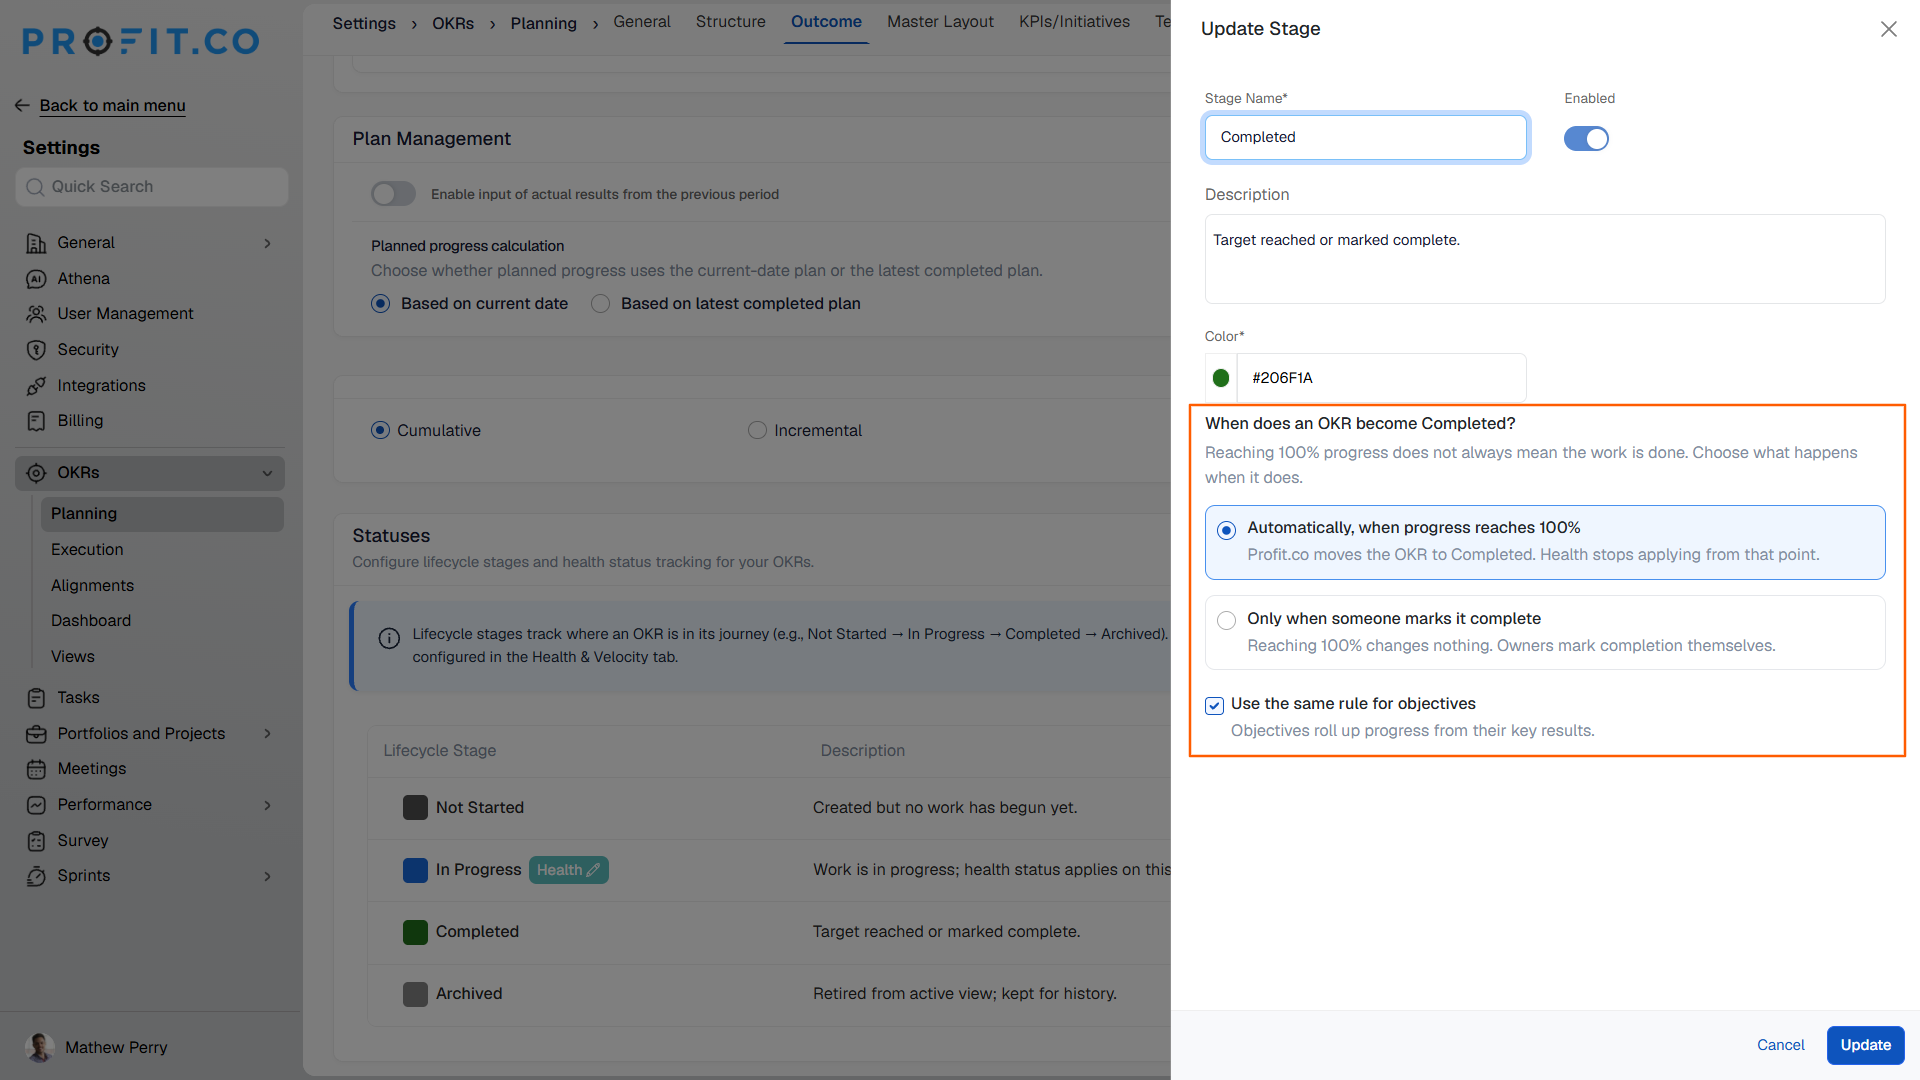Click the Portfolios and Projects briefcase icon
Screen dimensions: 1920x1080
point(36,734)
